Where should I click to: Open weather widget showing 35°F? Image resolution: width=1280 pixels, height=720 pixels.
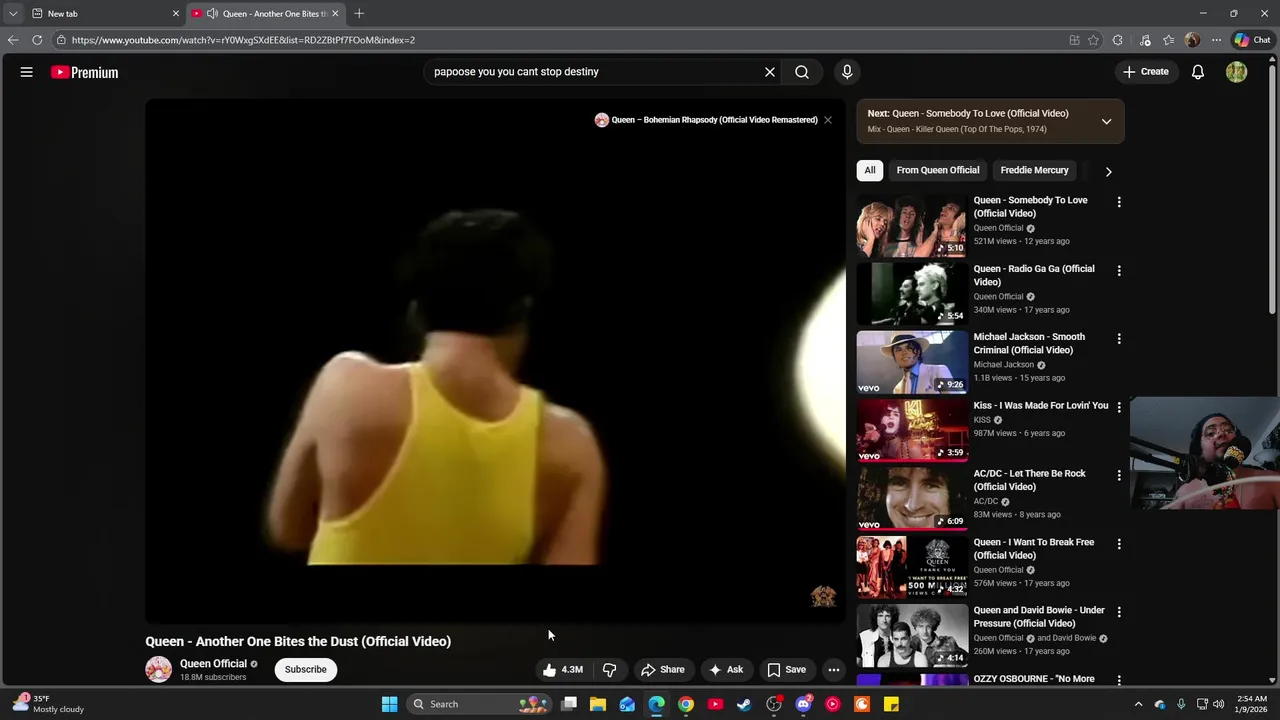[48, 704]
